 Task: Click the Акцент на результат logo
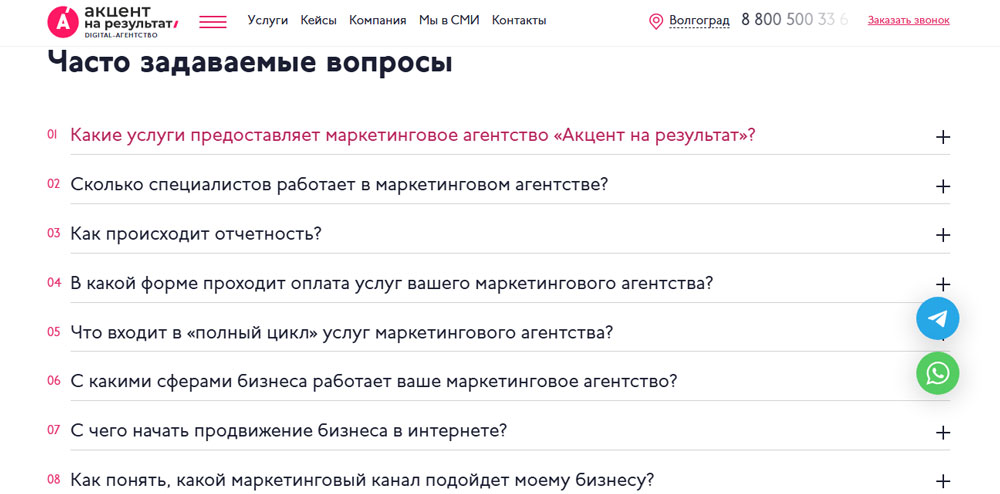pos(112,21)
